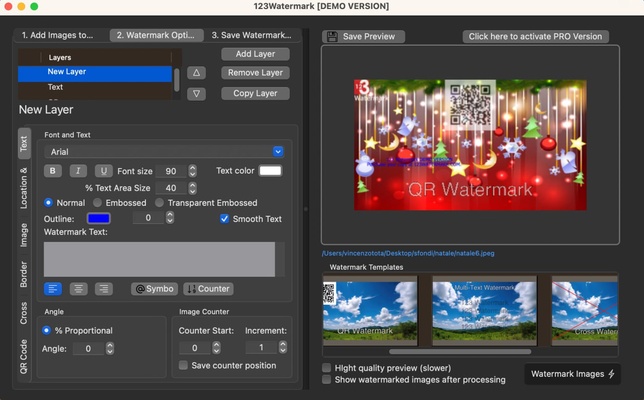The height and width of the screenshot is (400, 644).
Task: Insert Counter into watermark text
Action: [x=209, y=289]
